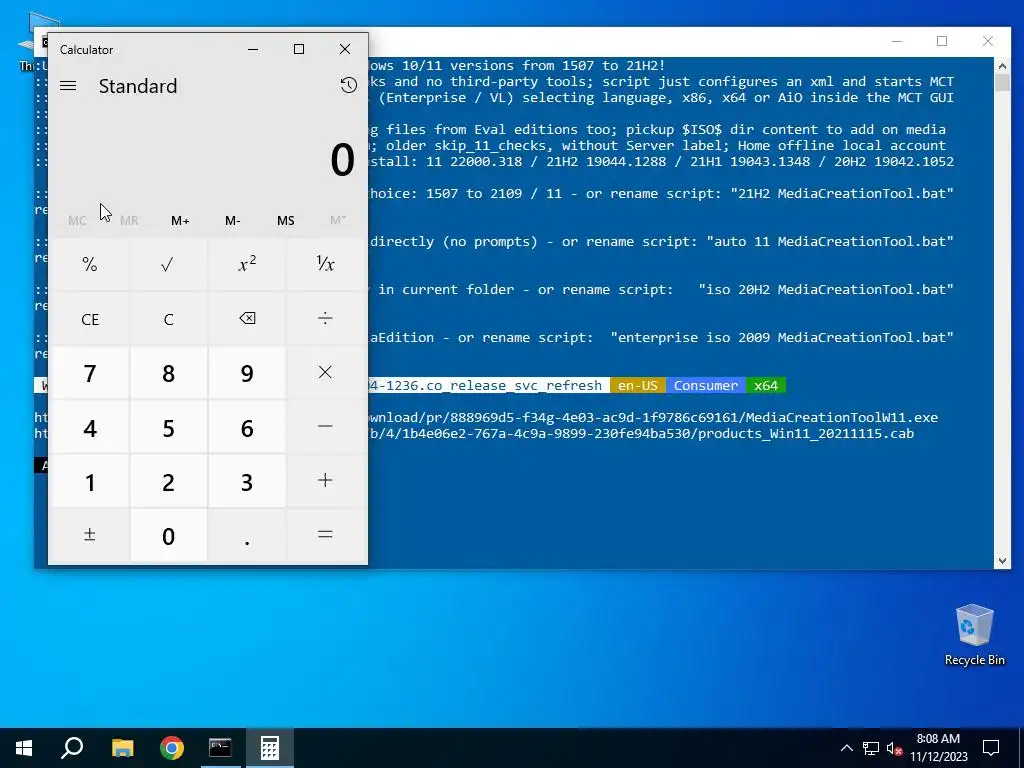Open the Recycle Bin desktop icon

[x=974, y=635]
